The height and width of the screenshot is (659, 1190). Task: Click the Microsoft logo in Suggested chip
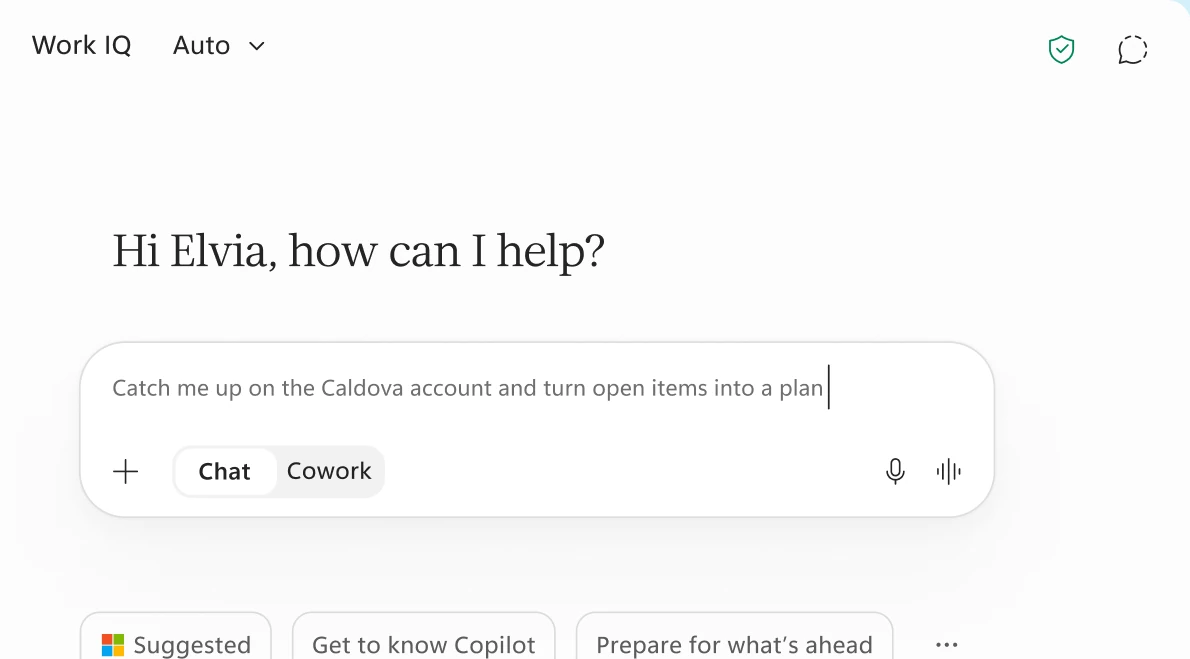click(x=113, y=645)
